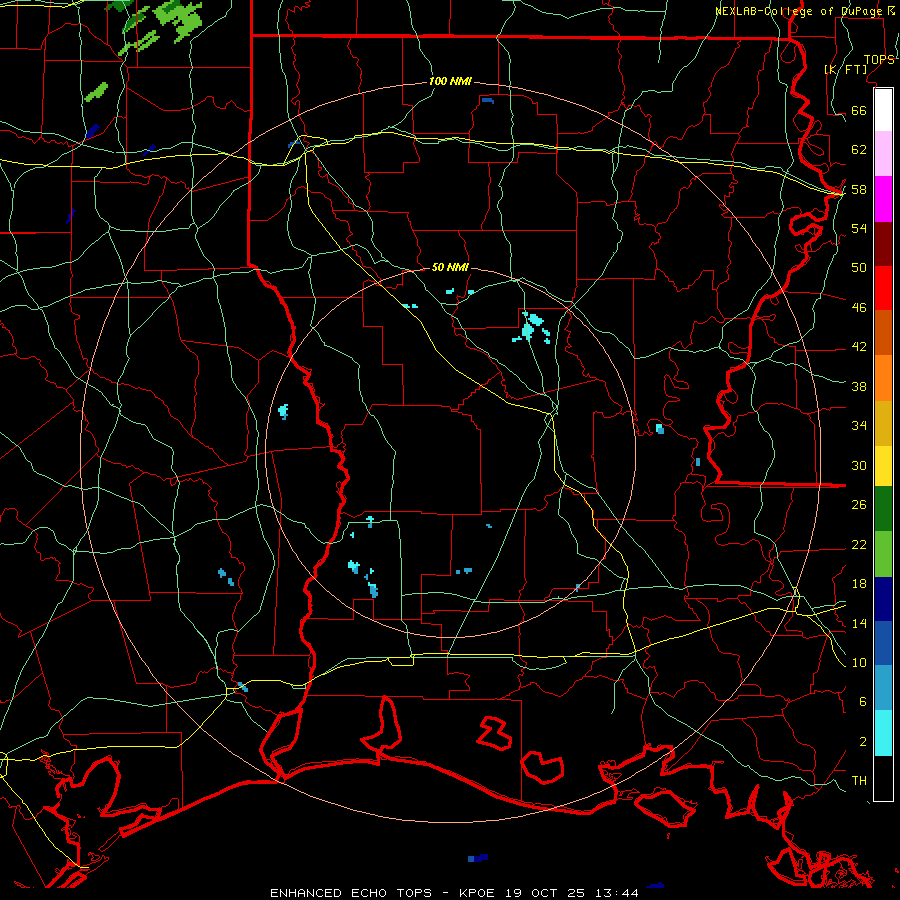Click the legend value "62"
This screenshot has height=900, width=900.
point(859,150)
